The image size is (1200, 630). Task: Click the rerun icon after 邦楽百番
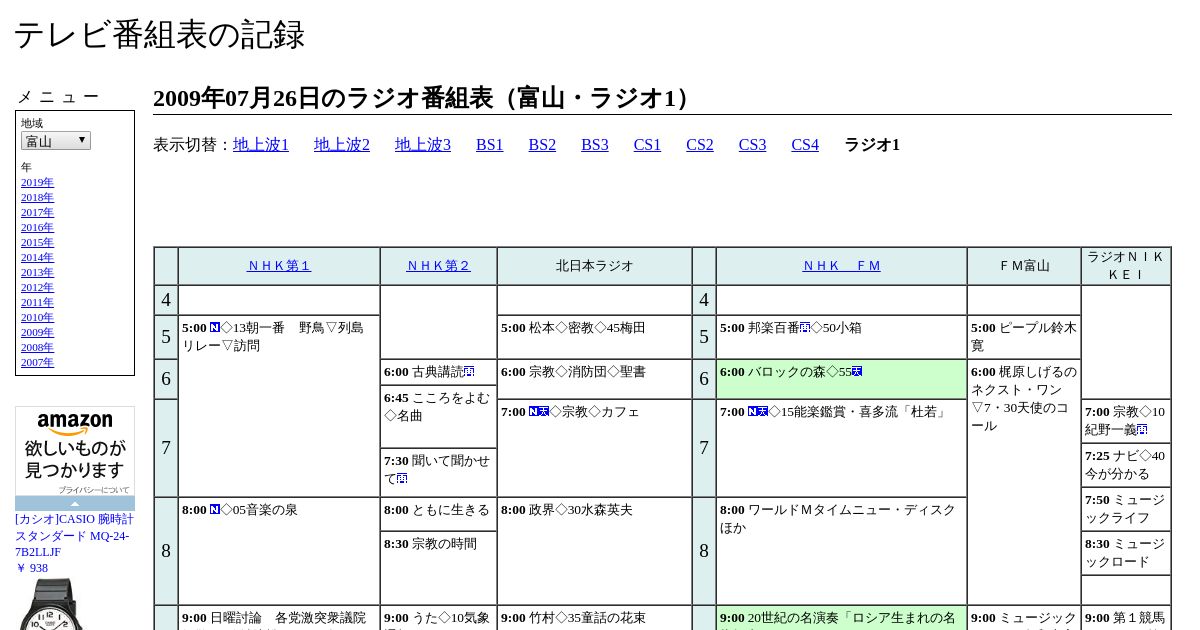point(805,328)
